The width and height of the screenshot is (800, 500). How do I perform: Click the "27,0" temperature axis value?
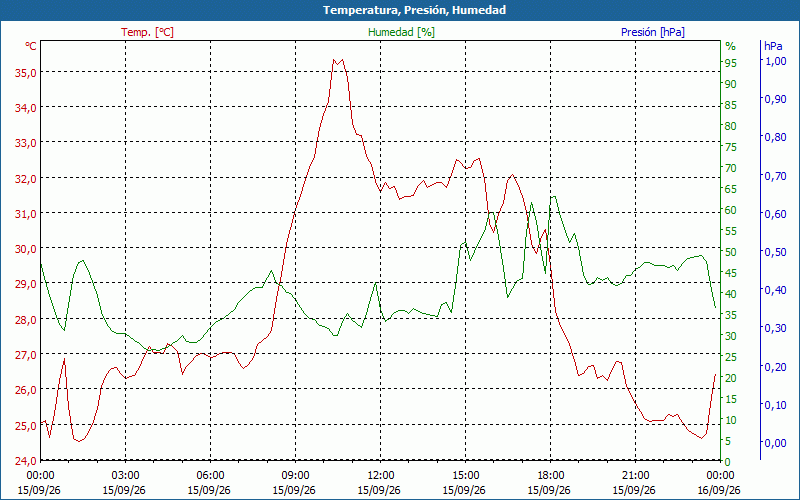[x=26, y=355]
